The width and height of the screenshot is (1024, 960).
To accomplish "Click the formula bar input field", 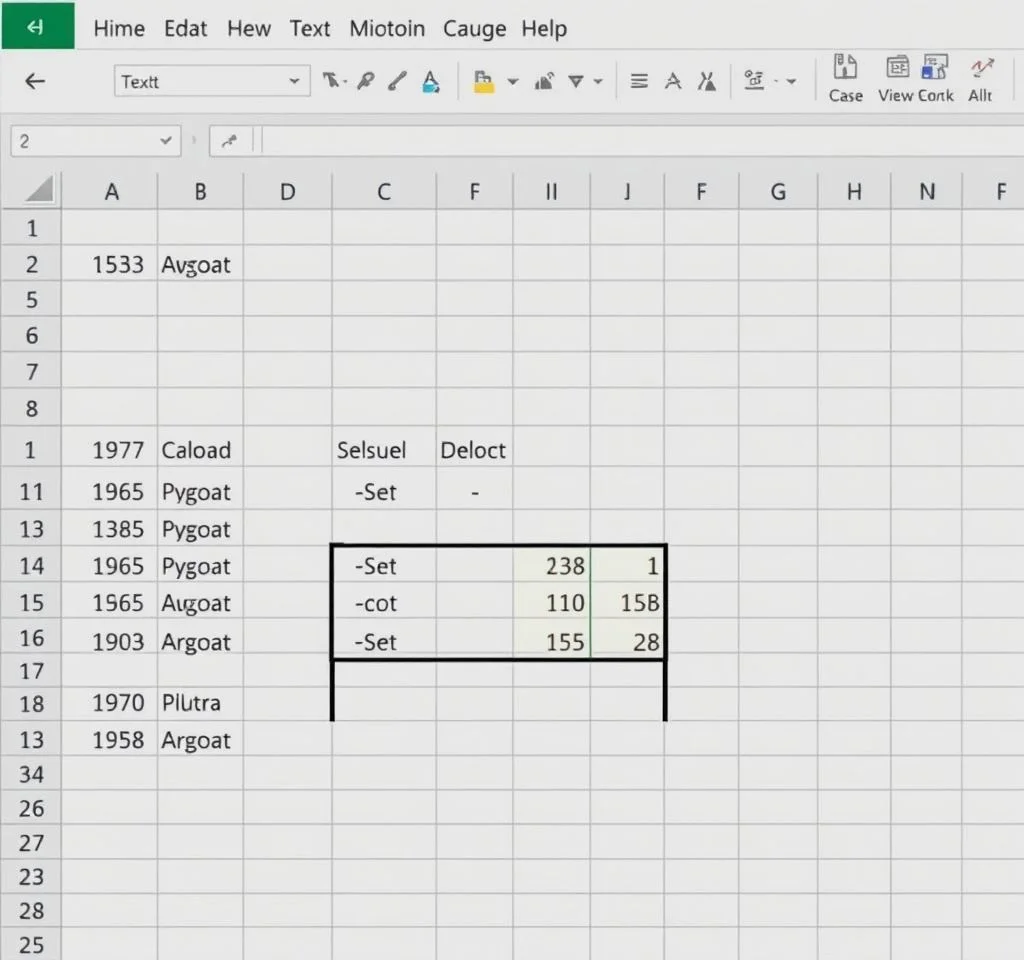I will (x=640, y=141).
